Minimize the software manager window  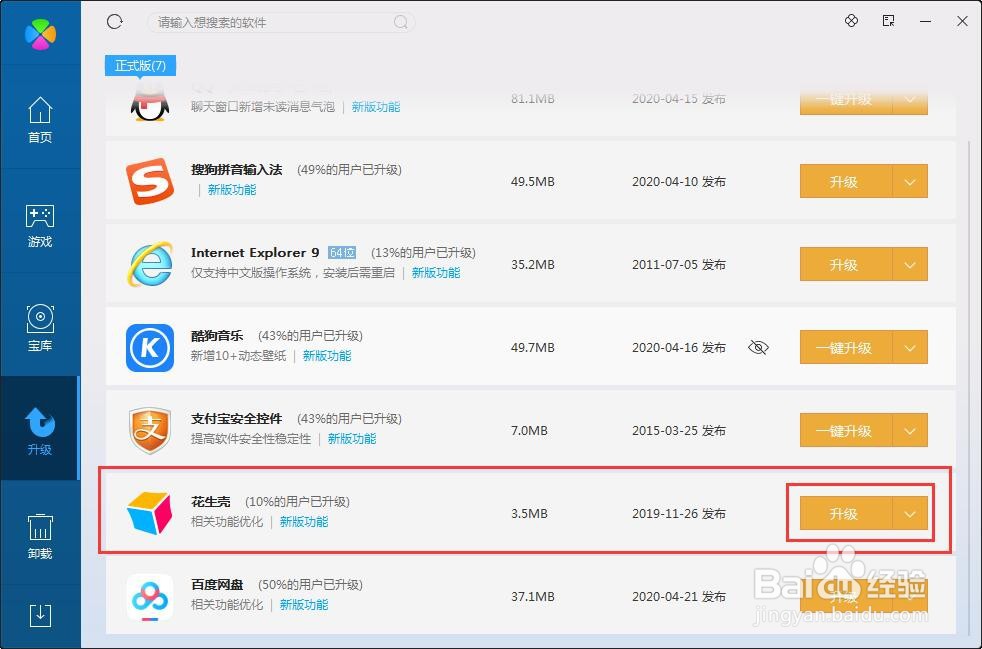926,21
